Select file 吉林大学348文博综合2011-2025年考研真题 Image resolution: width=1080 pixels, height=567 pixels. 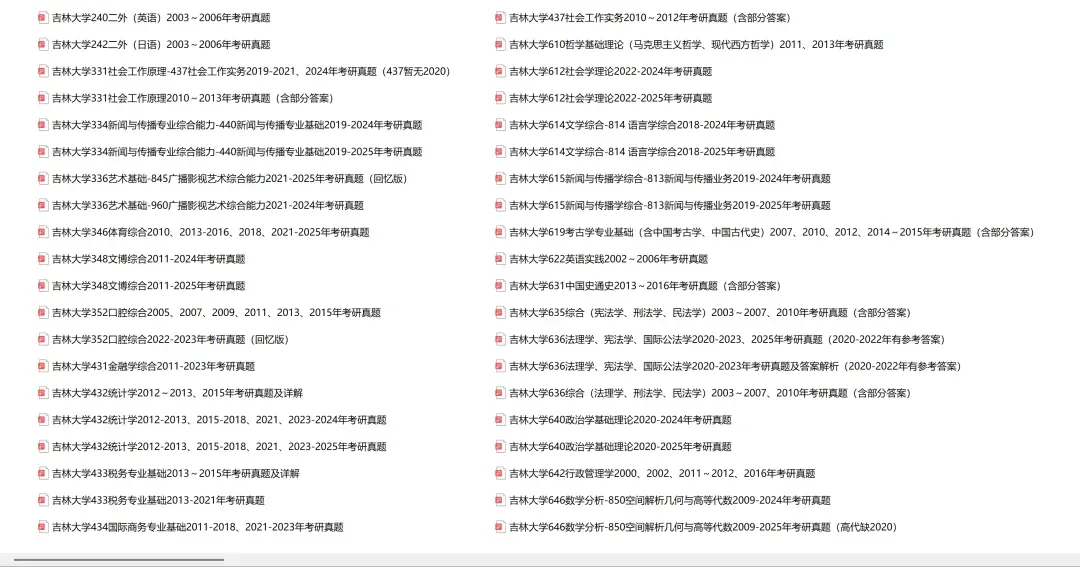[x=141, y=287]
